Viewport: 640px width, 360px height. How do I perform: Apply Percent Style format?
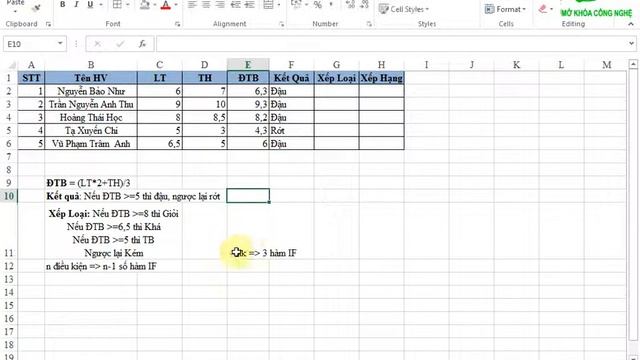point(318,4)
